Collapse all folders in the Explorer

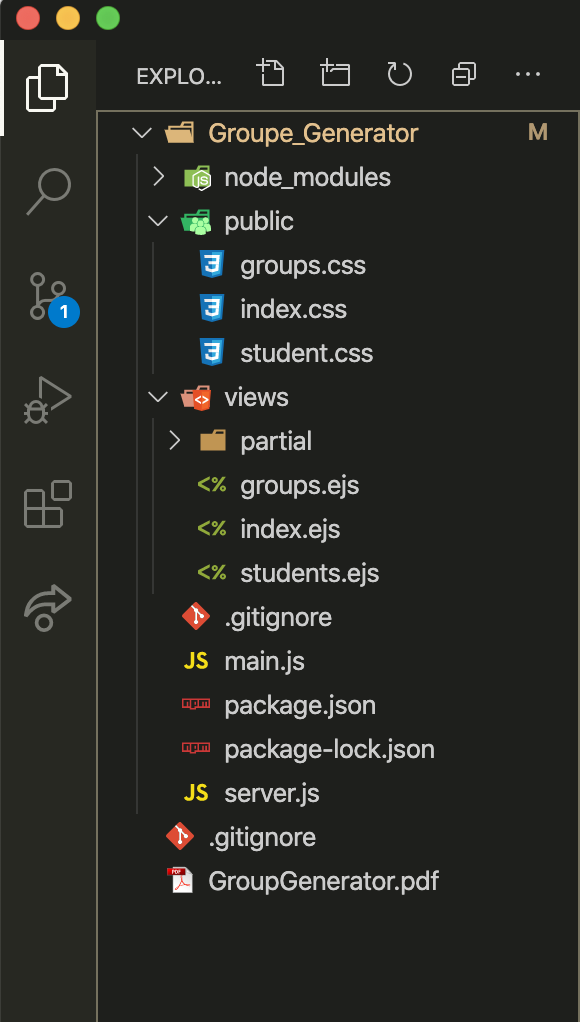(463, 74)
